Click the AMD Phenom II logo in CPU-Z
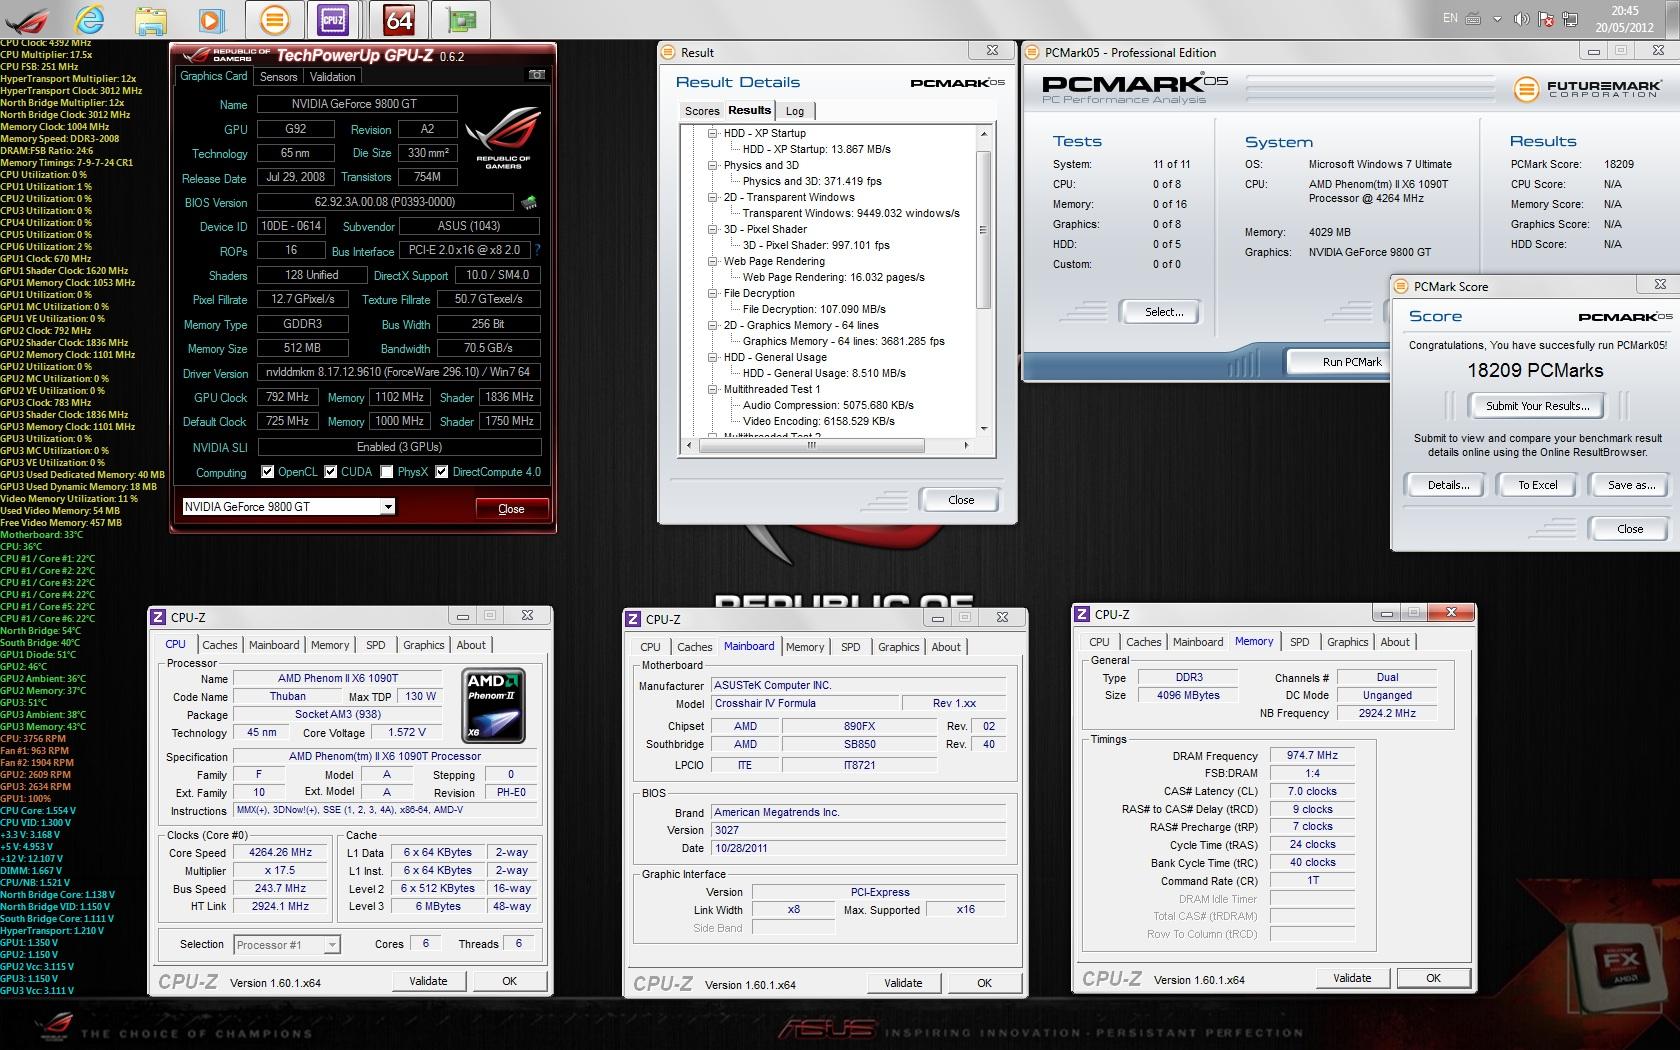Image resolution: width=1680 pixels, height=1050 pixels. pyautogui.click(x=495, y=706)
